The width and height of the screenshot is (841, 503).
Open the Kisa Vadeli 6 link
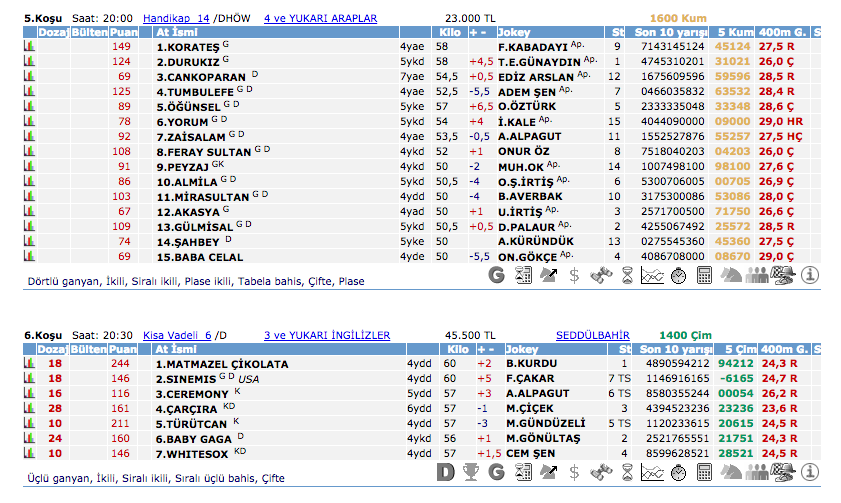pyautogui.click(x=178, y=336)
